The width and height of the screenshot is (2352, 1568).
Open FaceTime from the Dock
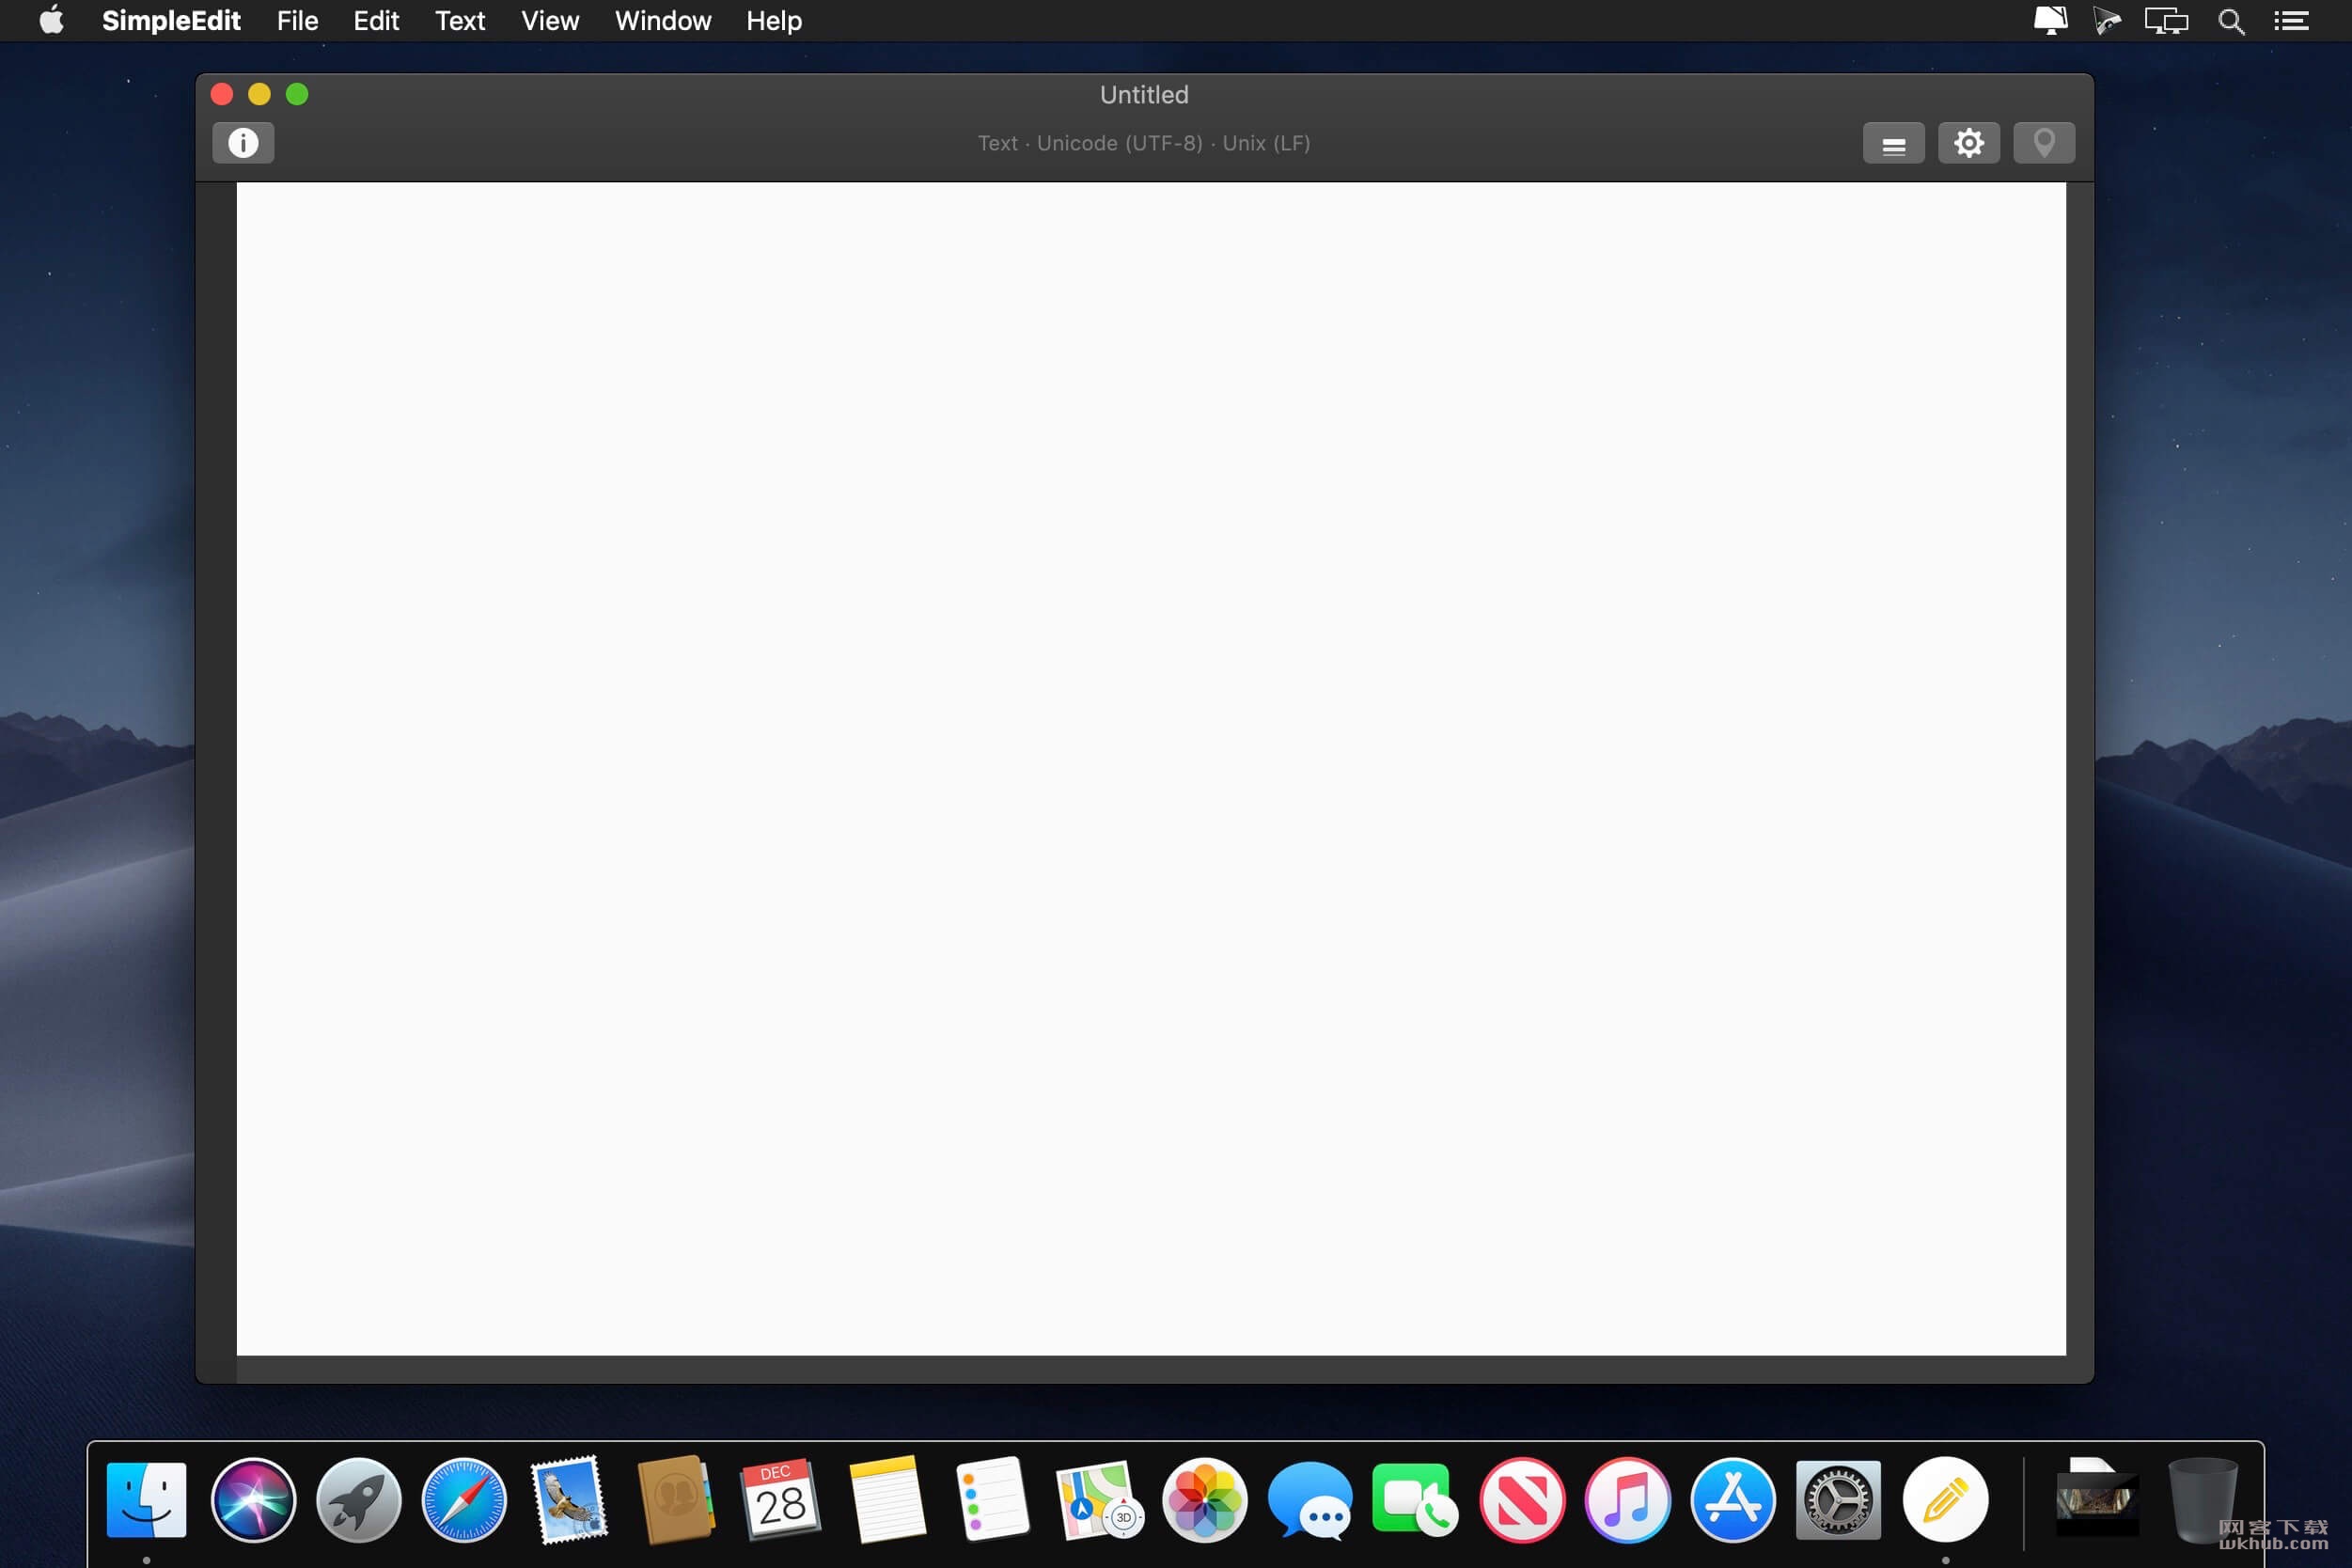pyautogui.click(x=1415, y=1500)
